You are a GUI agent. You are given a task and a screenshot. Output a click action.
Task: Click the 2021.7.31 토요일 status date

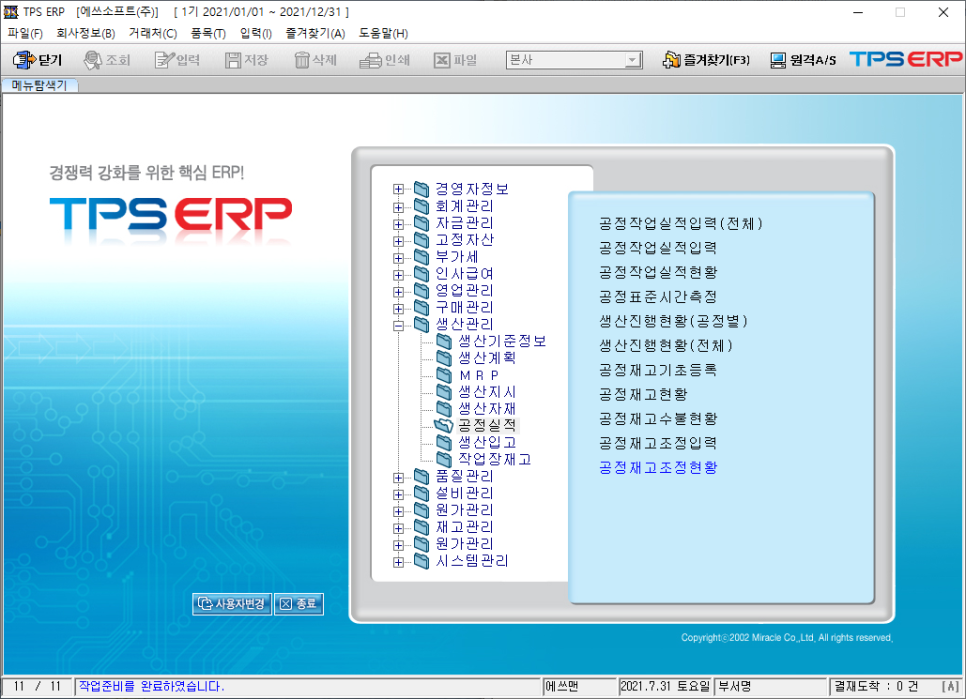(665, 686)
